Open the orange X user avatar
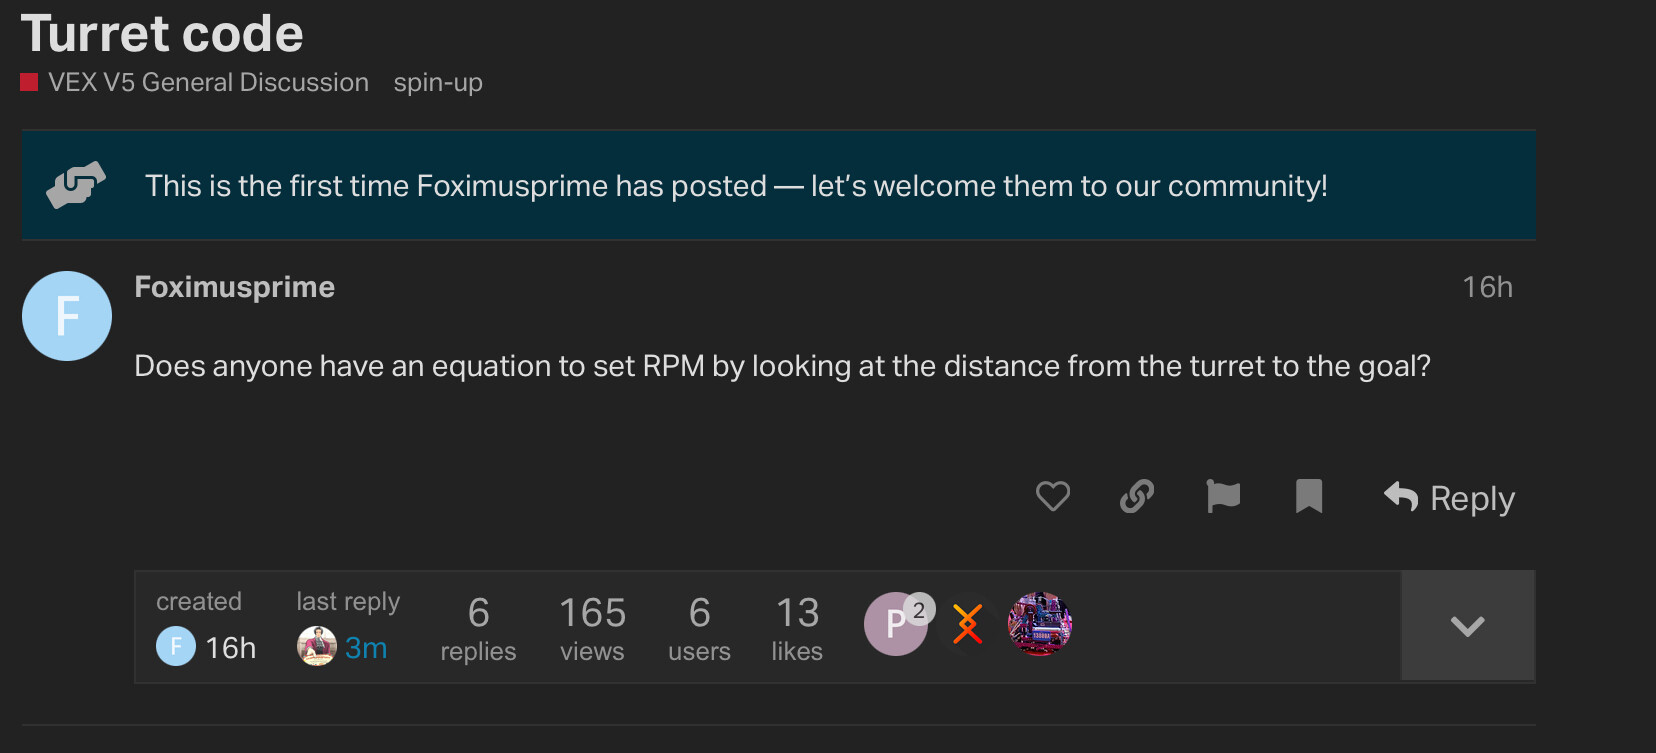 967,625
